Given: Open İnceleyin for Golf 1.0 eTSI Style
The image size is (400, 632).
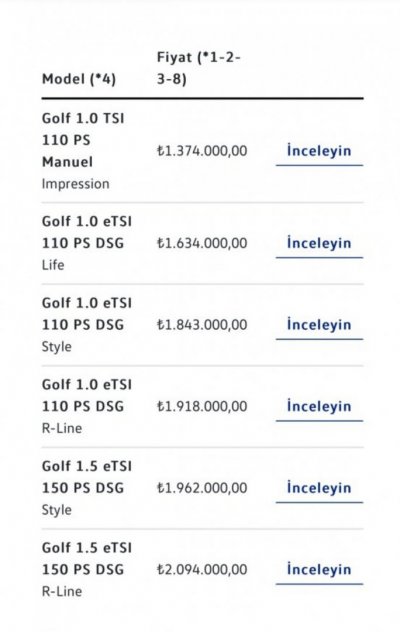Looking at the screenshot, I should coord(319,325).
